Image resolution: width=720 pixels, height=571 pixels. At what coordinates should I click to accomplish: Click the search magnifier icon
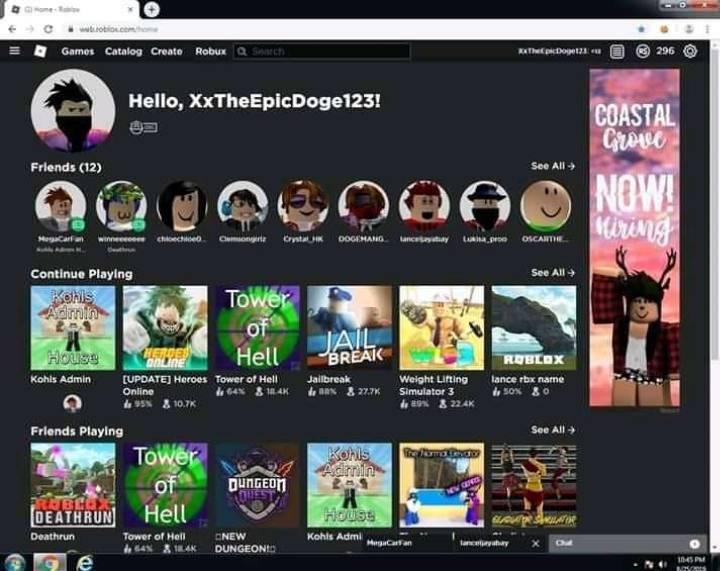(x=242, y=51)
